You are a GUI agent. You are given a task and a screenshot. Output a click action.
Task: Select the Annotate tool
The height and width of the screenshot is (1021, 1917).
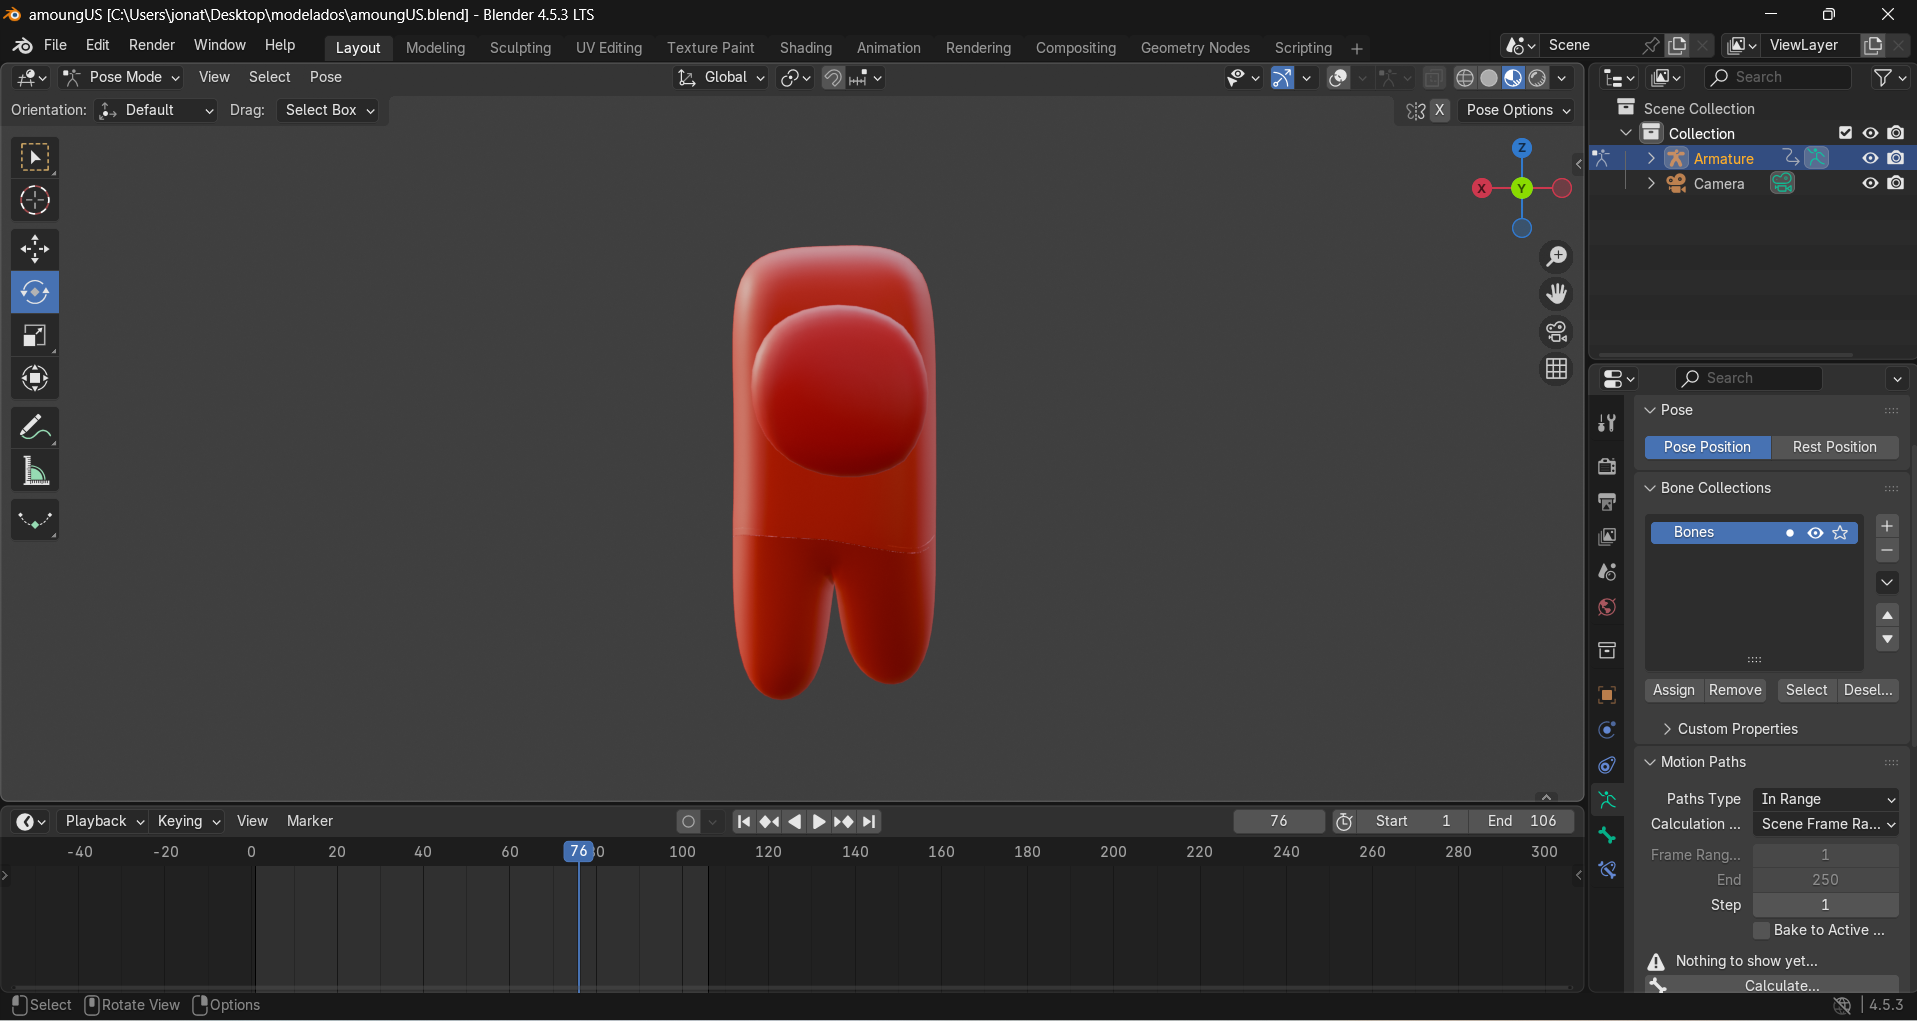tap(34, 427)
